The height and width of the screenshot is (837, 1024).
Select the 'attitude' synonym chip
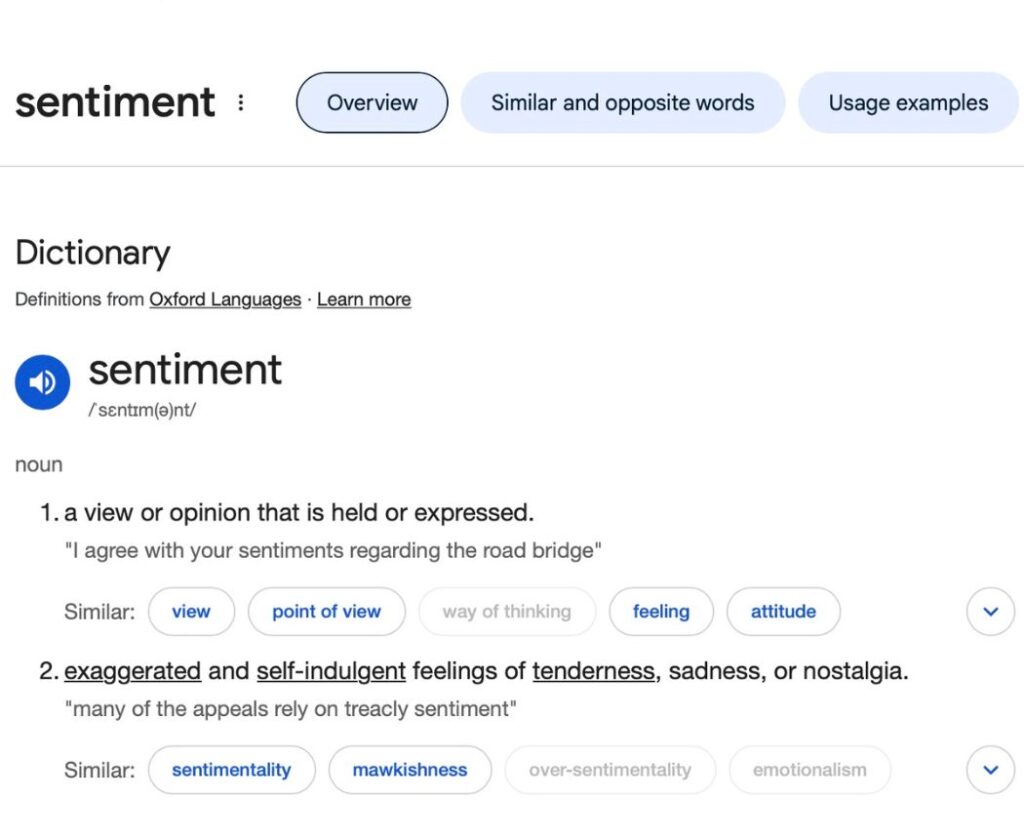(x=783, y=611)
